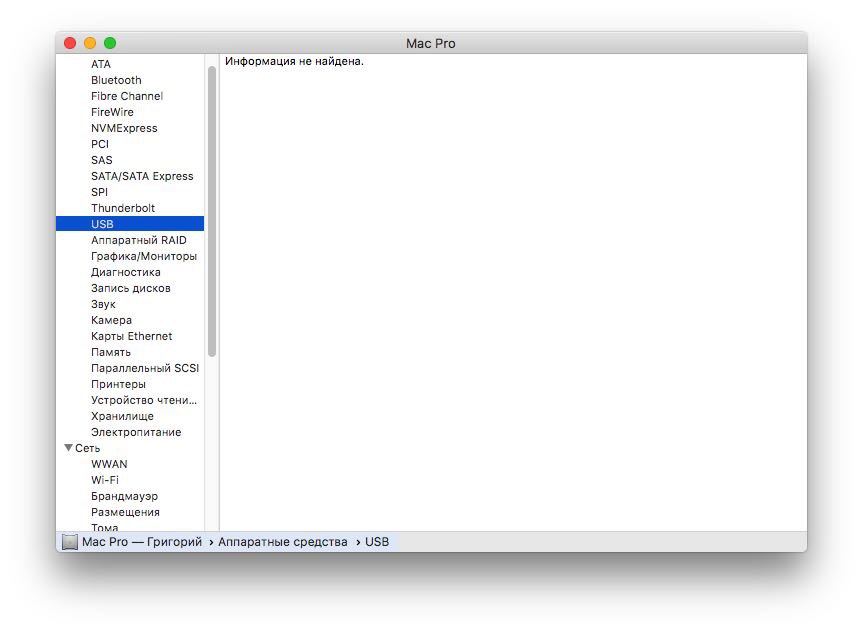Select Память in the sidebar
Viewport: 863px width, 632px height.
pyautogui.click(x=111, y=352)
